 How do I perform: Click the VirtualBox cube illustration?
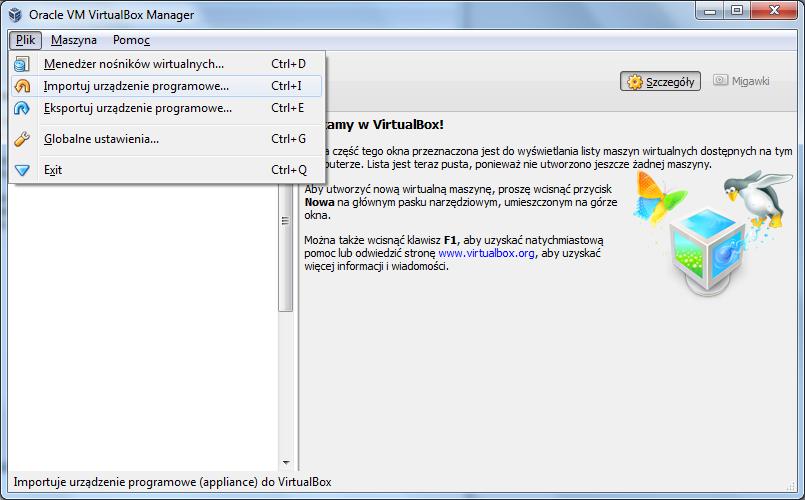coord(708,251)
